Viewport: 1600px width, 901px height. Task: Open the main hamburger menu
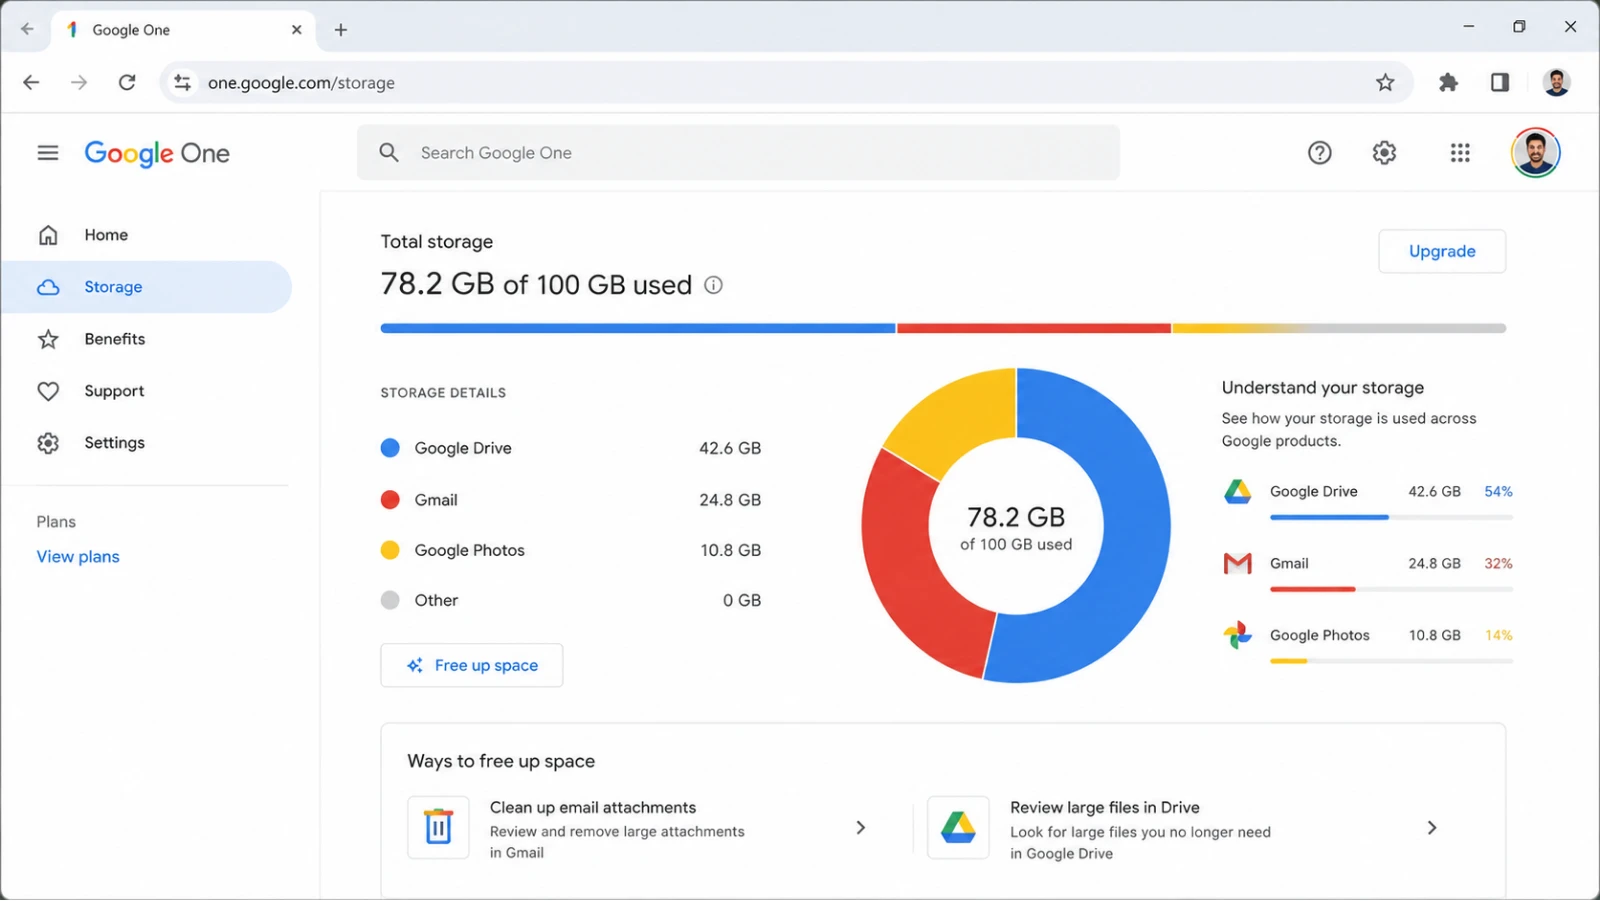(48, 153)
